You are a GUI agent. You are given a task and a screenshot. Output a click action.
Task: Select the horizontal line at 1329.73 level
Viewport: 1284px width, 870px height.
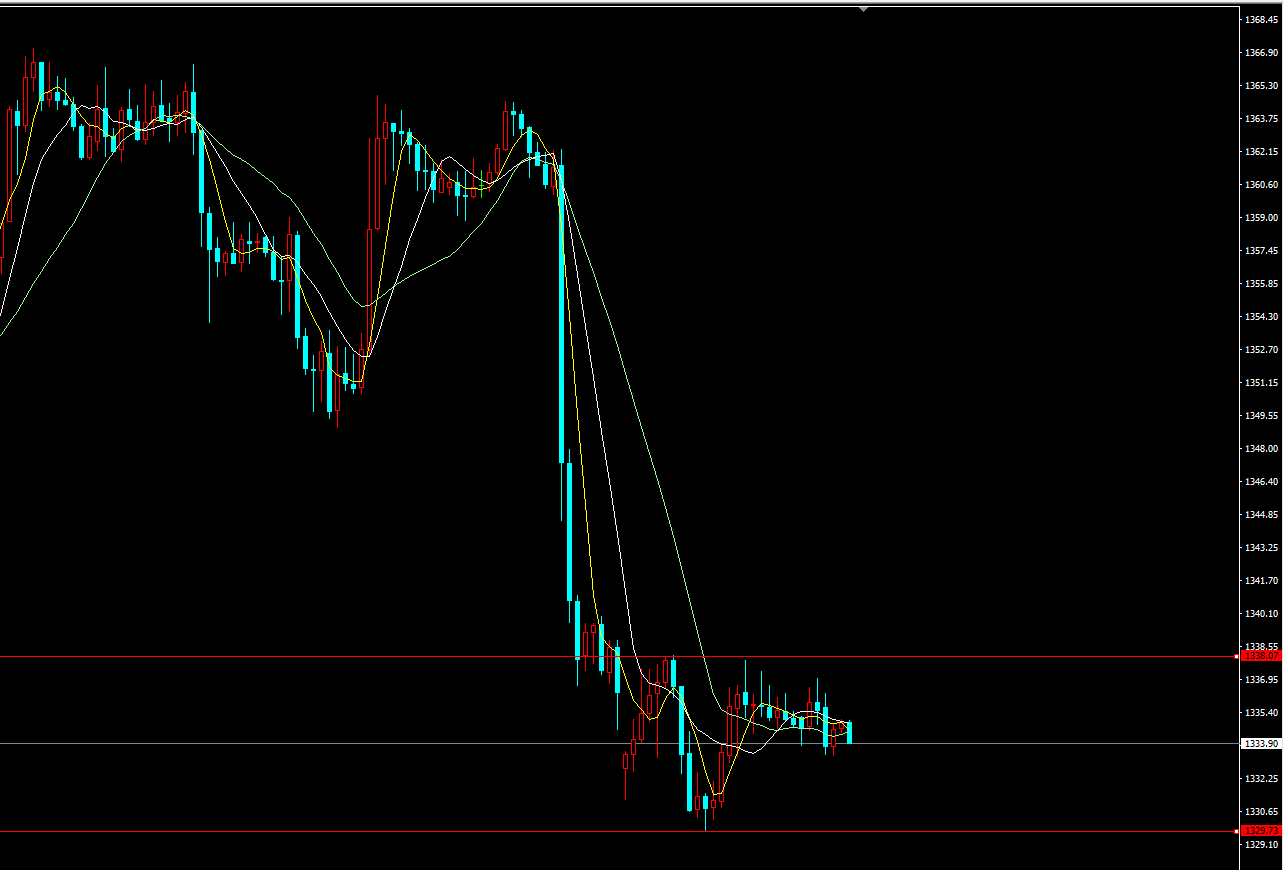pyautogui.click(x=618, y=831)
